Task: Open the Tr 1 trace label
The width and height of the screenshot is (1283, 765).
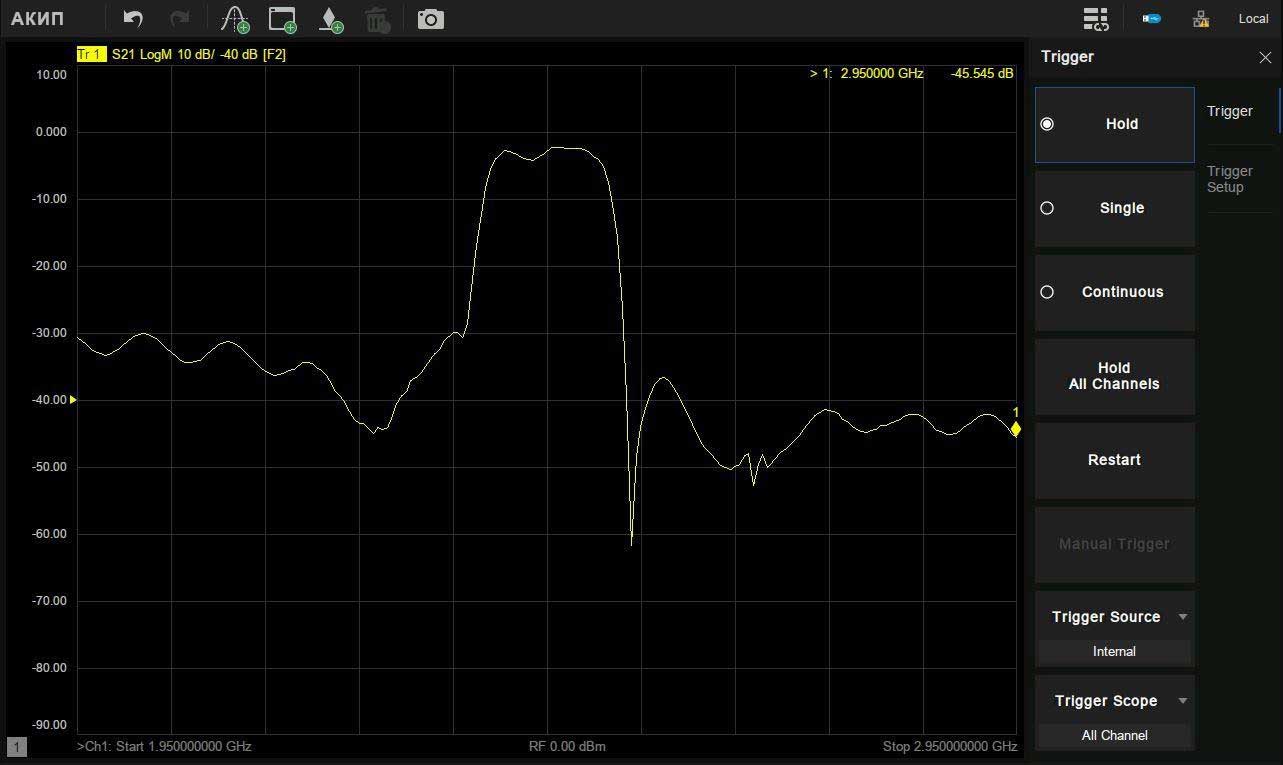Action: point(91,54)
